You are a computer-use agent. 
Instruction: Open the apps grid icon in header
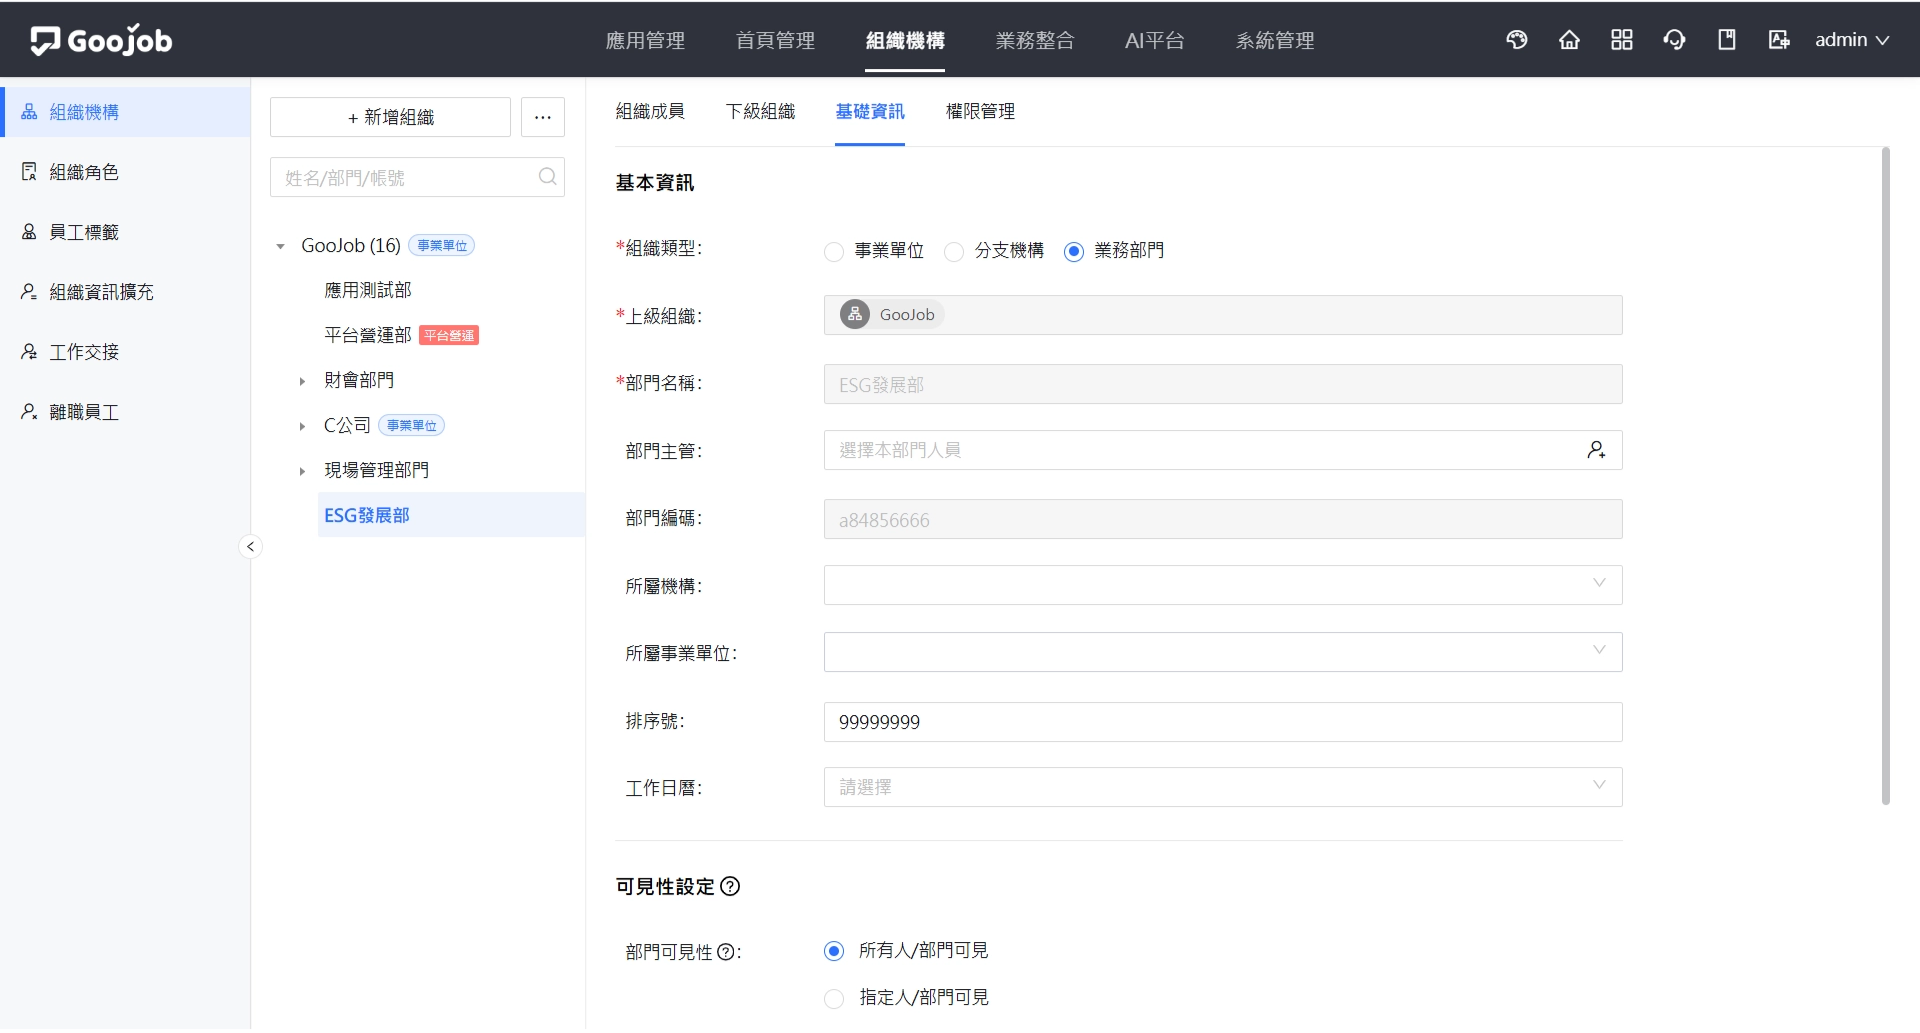tap(1622, 40)
